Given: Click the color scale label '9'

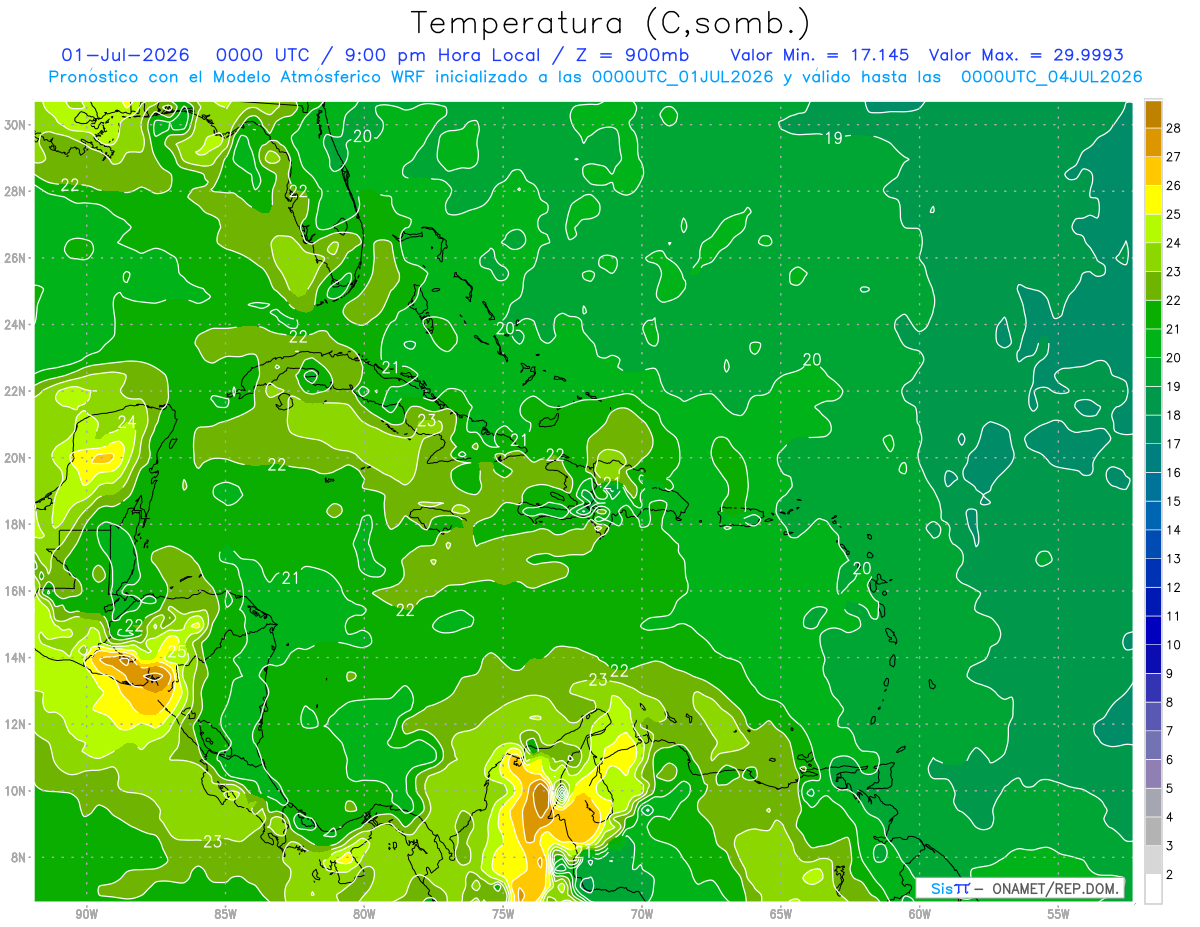Looking at the screenshot, I should click(1170, 674).
